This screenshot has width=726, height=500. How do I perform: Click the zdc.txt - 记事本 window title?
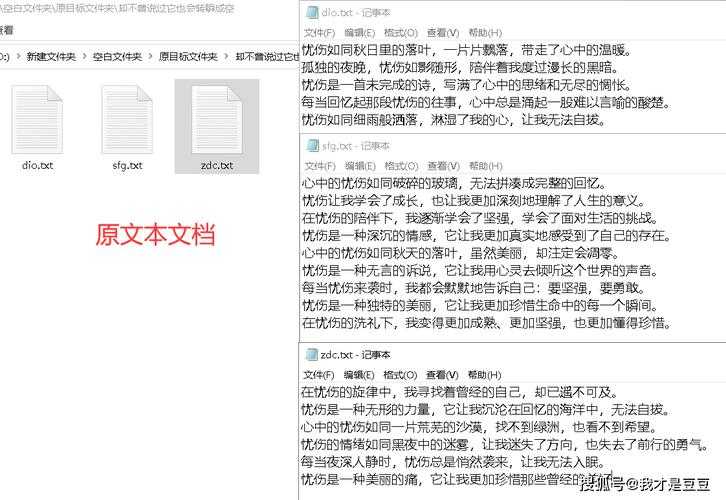[356, 355]
